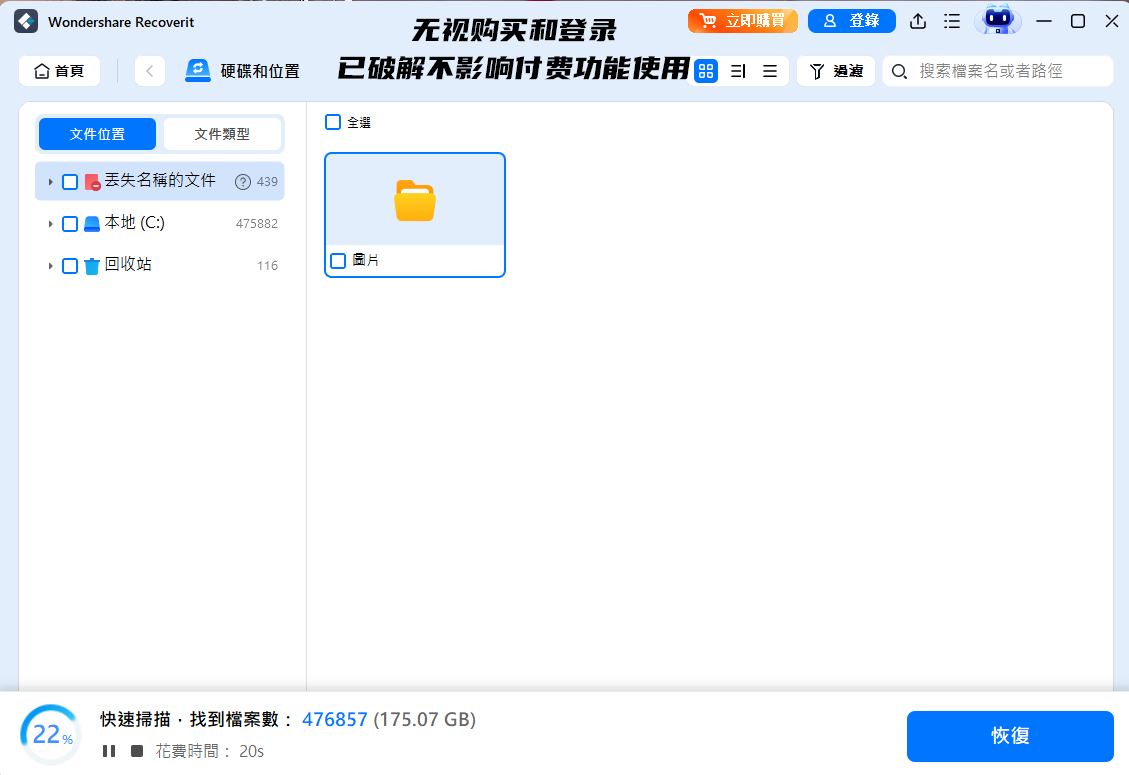Image resolution: width=1129 pixels, height=775 pixels.
Task: Tick the 本地 (C:) checkbox
Action: coord(70,224)
